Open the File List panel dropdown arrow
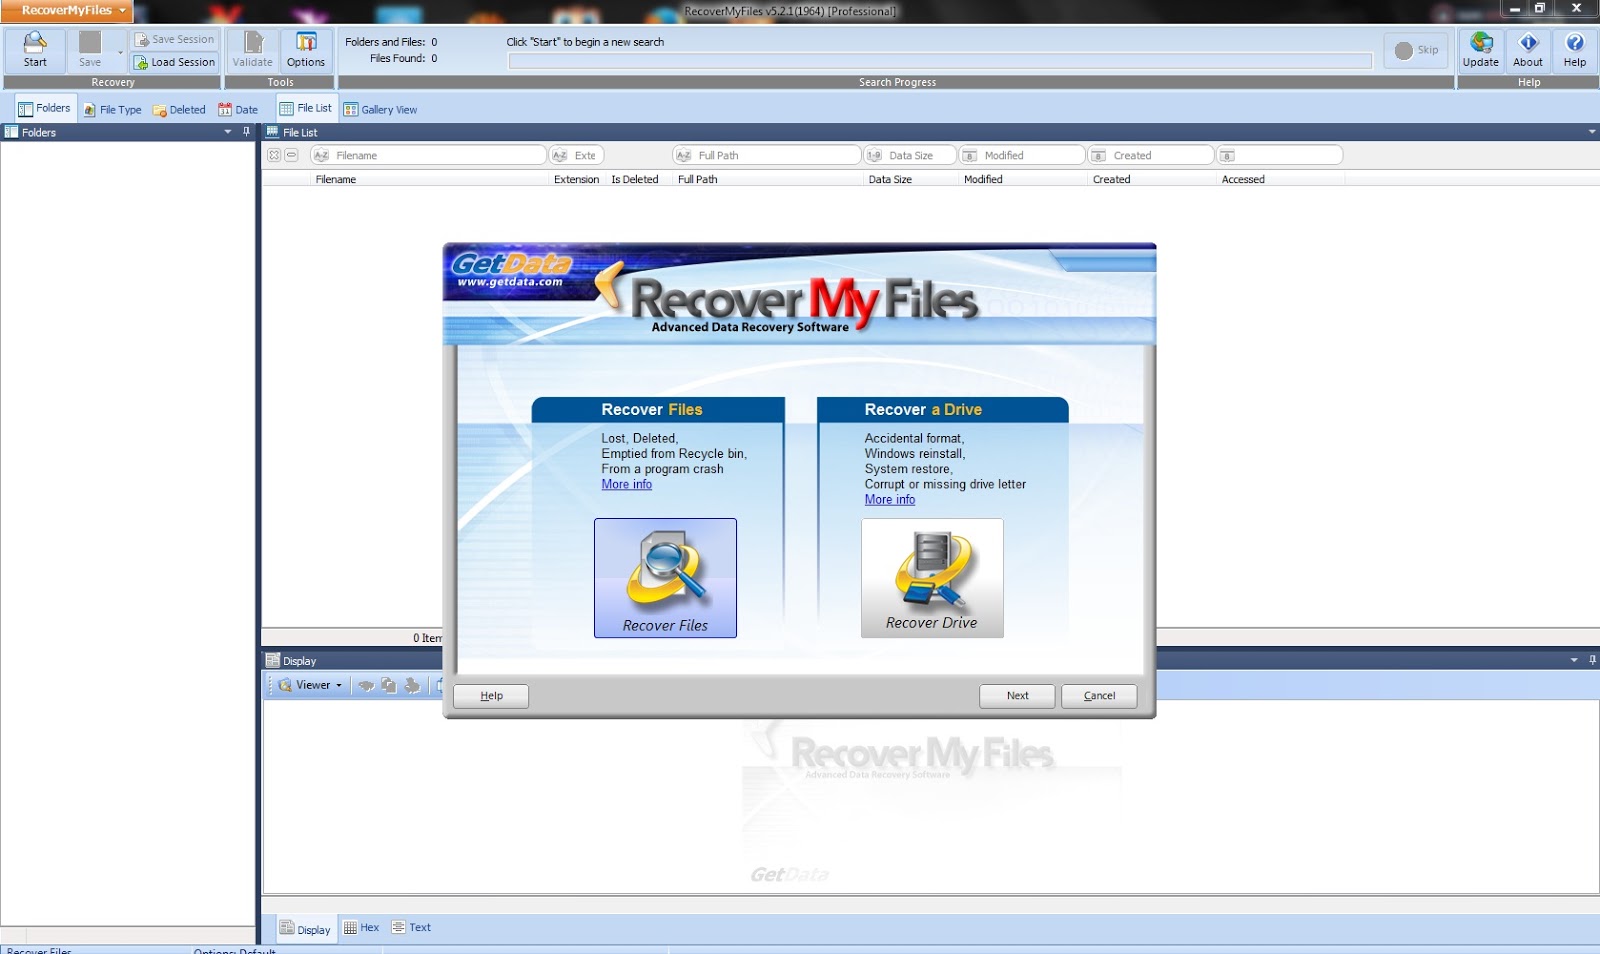The height and width of the screenshot is (954, 1600). coord(1592,132)
